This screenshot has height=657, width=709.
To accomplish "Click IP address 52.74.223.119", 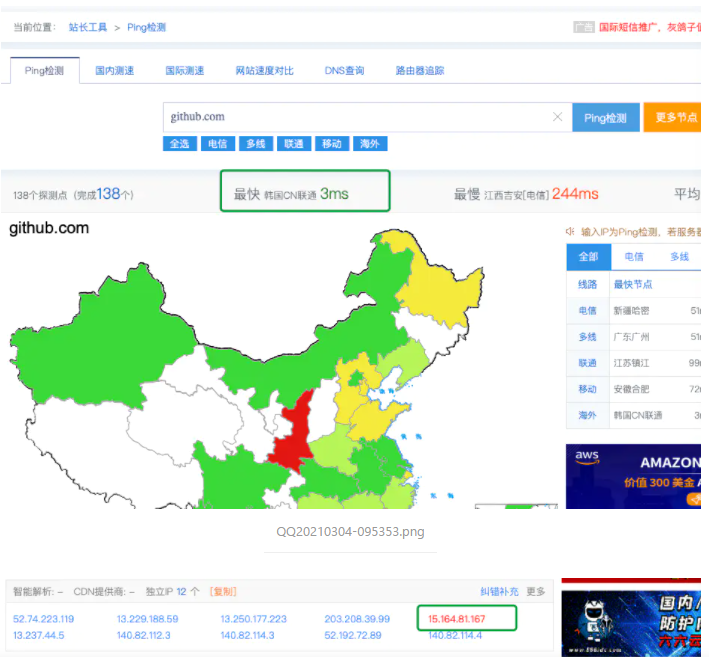I will [43, 619].
